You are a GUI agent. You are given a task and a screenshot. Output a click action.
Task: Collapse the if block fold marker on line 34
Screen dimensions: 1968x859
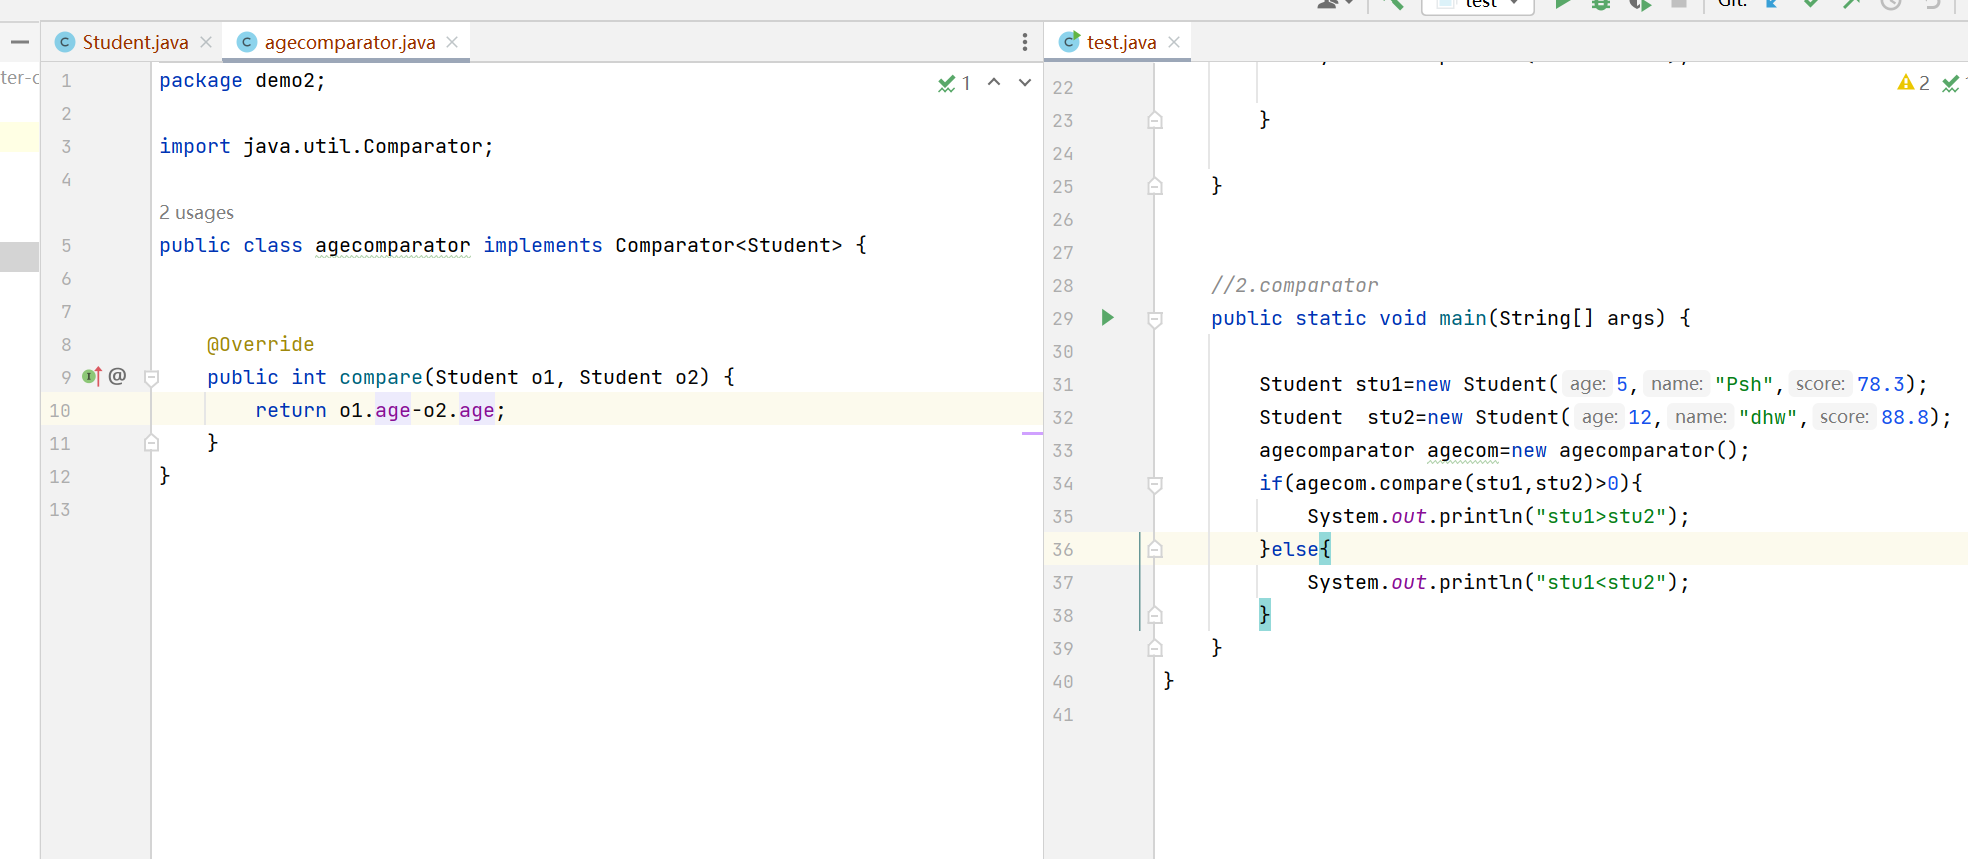click(1155, 484)
